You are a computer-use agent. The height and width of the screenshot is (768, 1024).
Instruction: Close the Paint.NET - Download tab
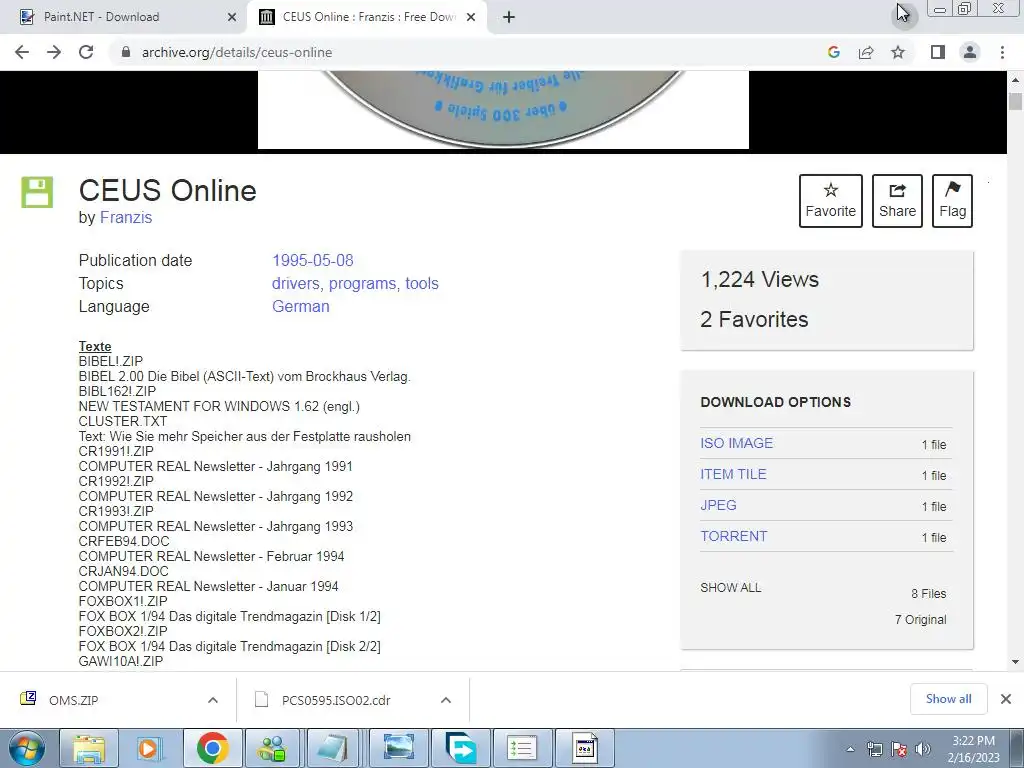(232, 17)
